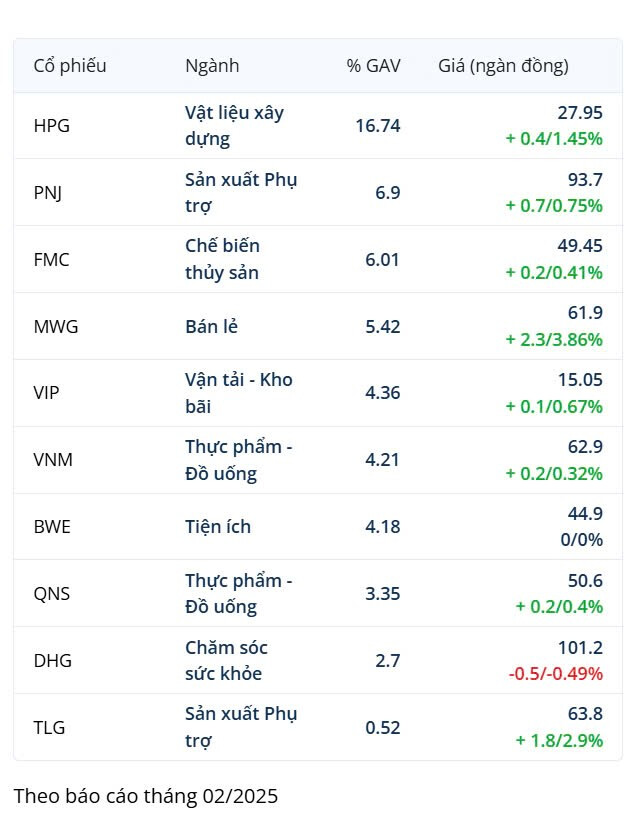Click the "Cổ phiếu" column header
The height and width of the screenshot is (822, 632).
click(x=70, y=66)
